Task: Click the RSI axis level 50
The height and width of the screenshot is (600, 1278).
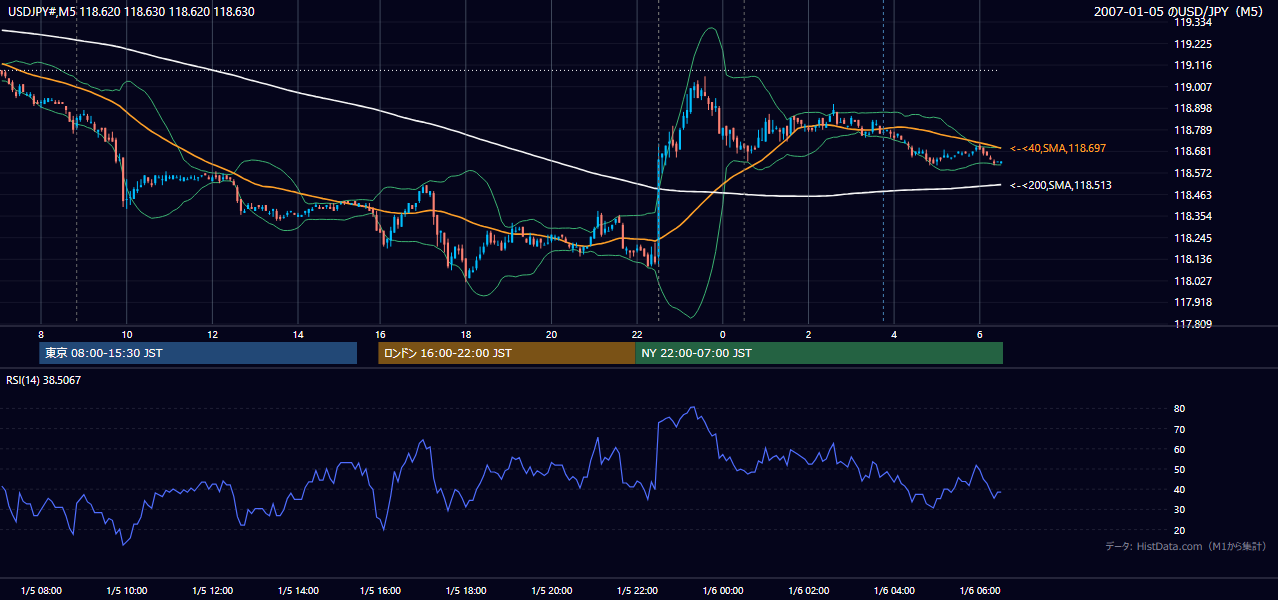Action: pos(1180,469)
